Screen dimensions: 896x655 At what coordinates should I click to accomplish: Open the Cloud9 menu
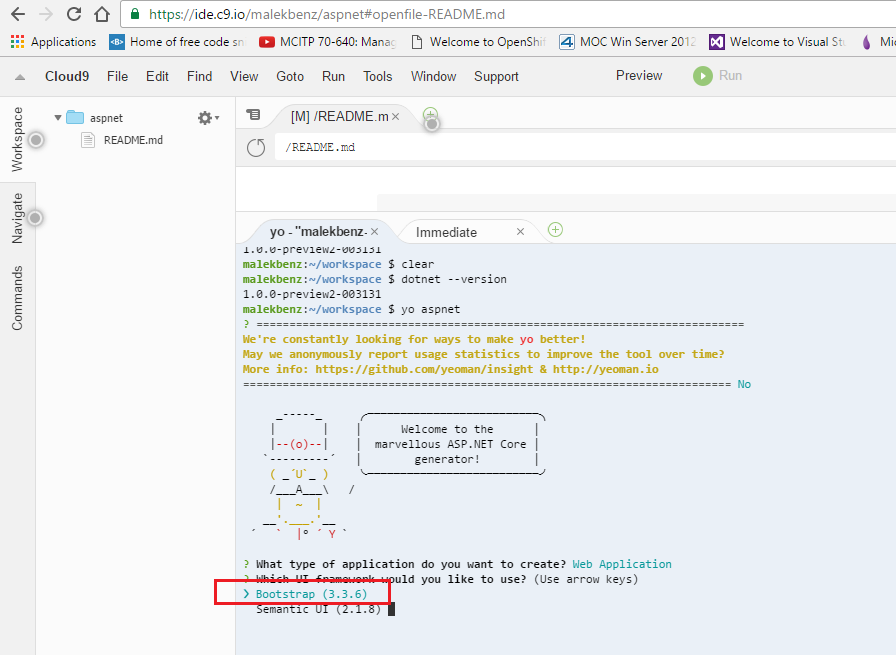67,77
